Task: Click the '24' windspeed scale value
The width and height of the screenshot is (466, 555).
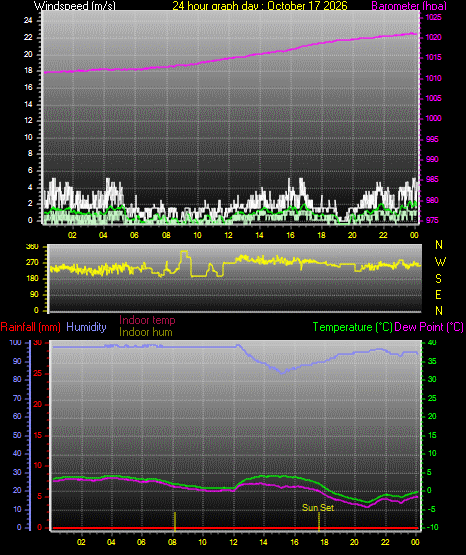Action: click(x=28, y=21)
